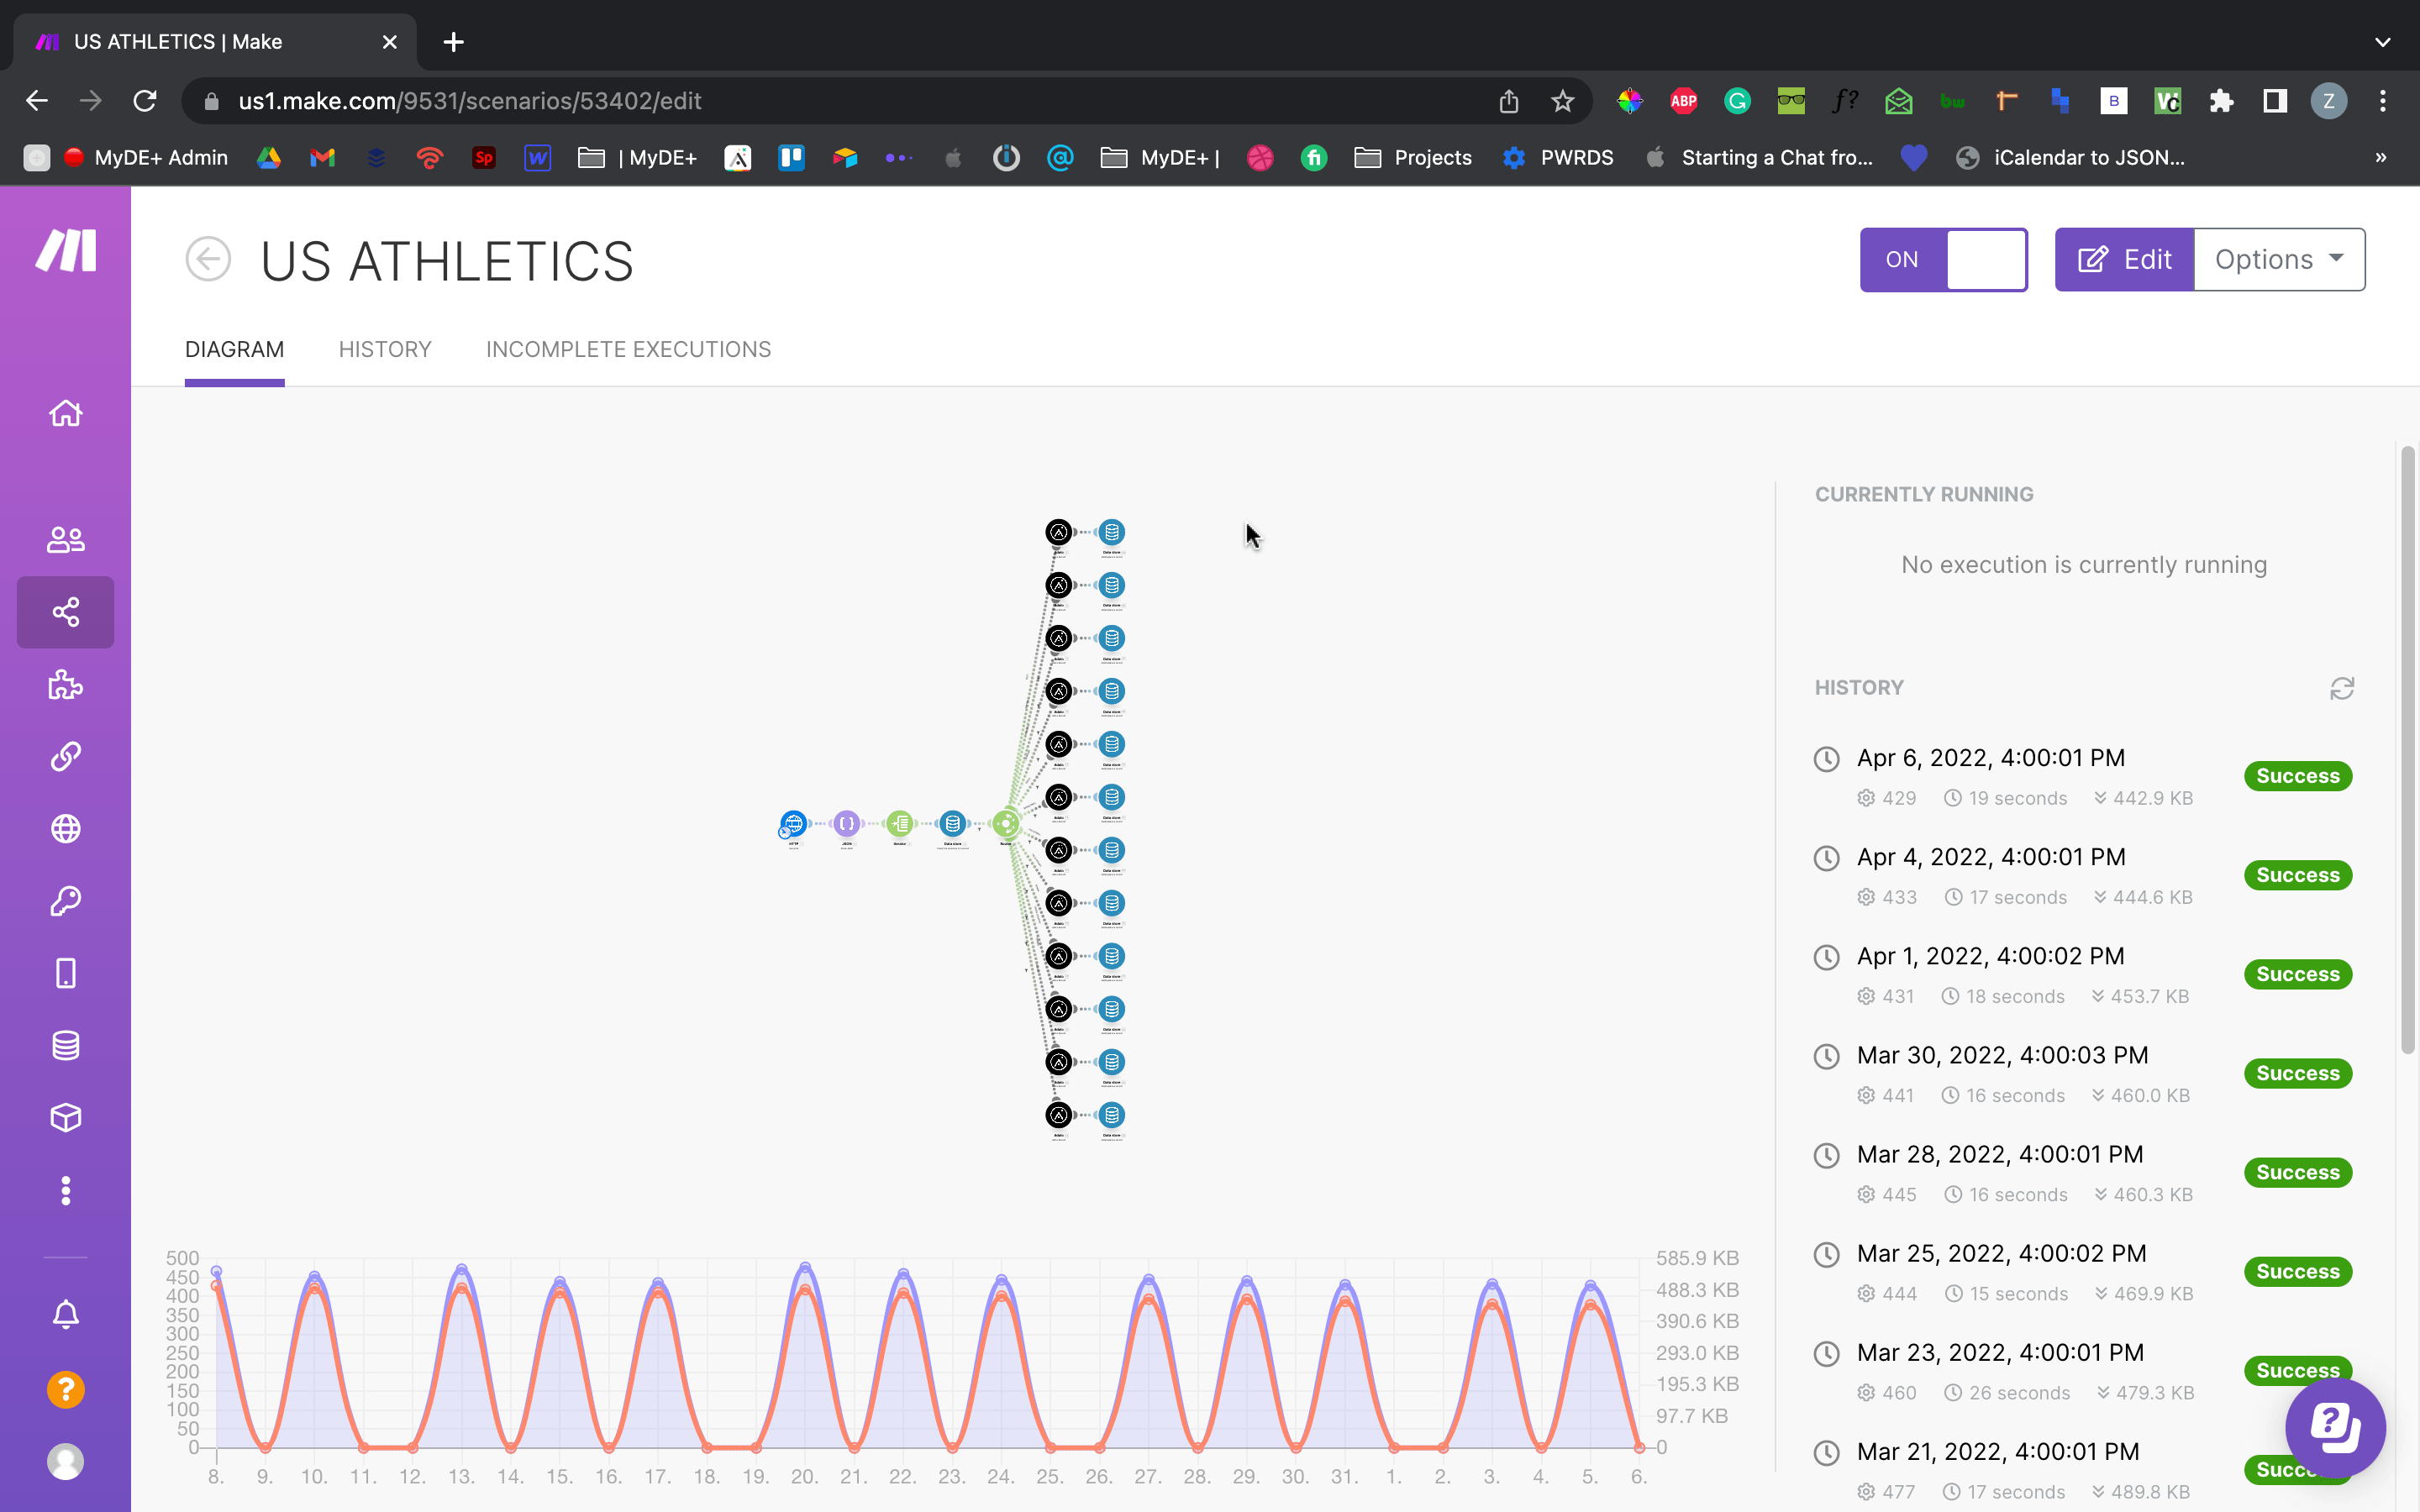Open Data stores via the database sidebar icon

tap(65, 1046)
